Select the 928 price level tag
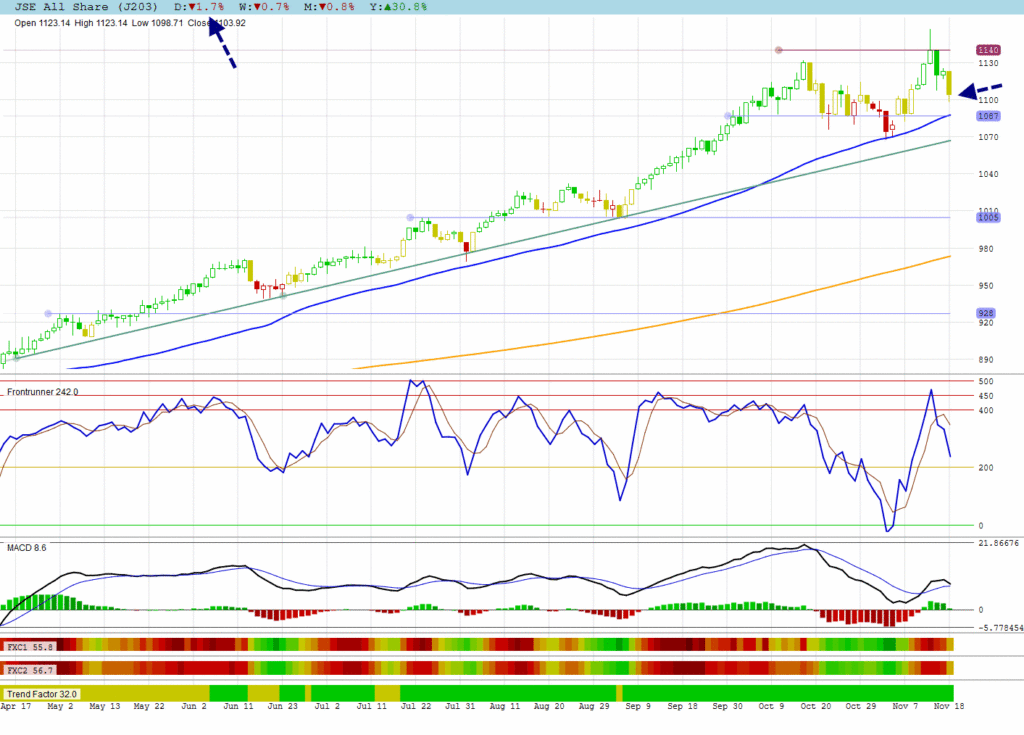1024x735 pixels. 986,313
